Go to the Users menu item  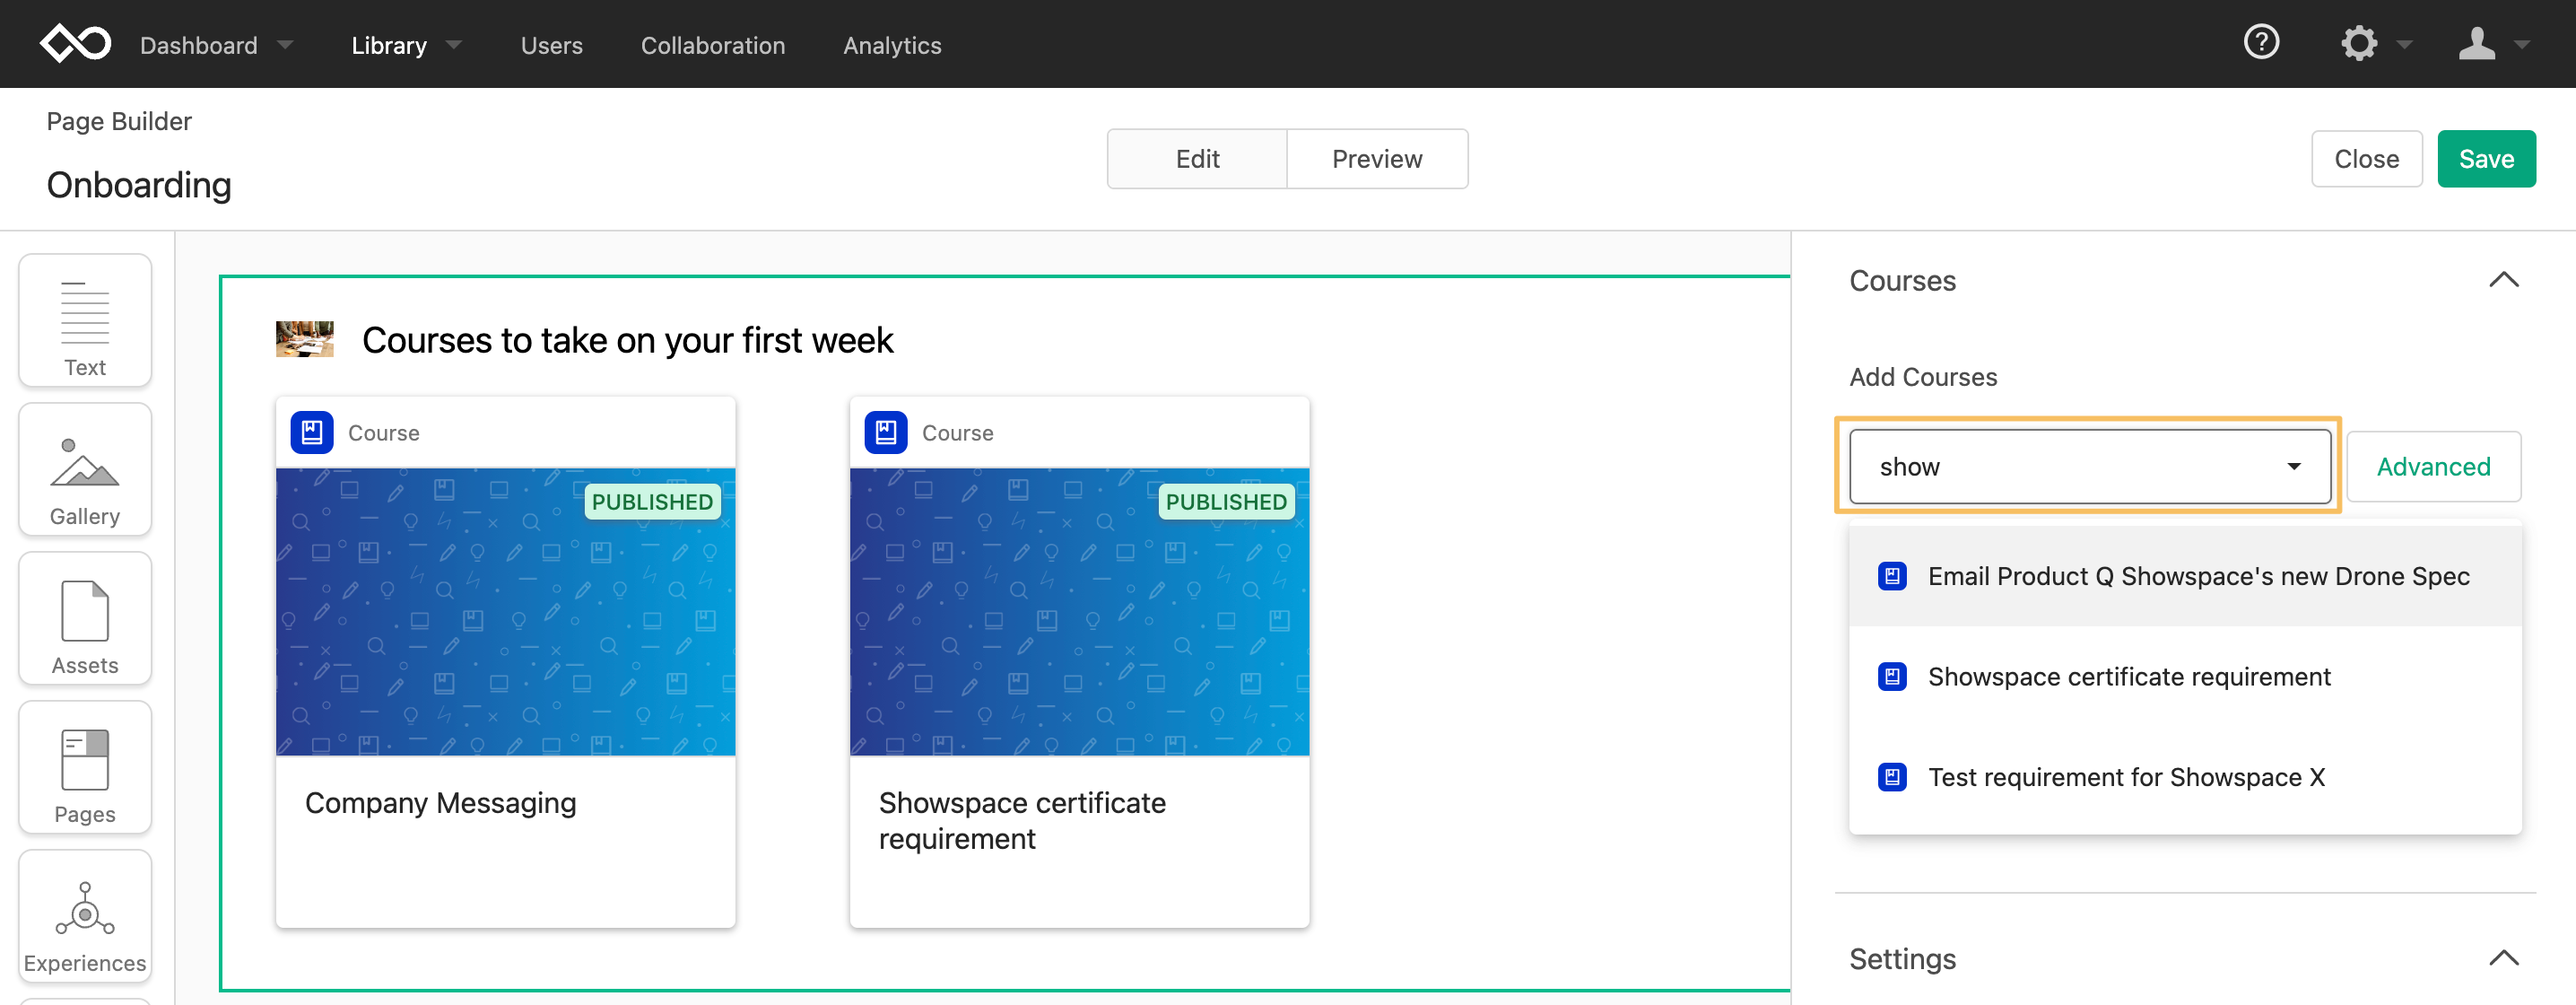click(x=552, y=45)
